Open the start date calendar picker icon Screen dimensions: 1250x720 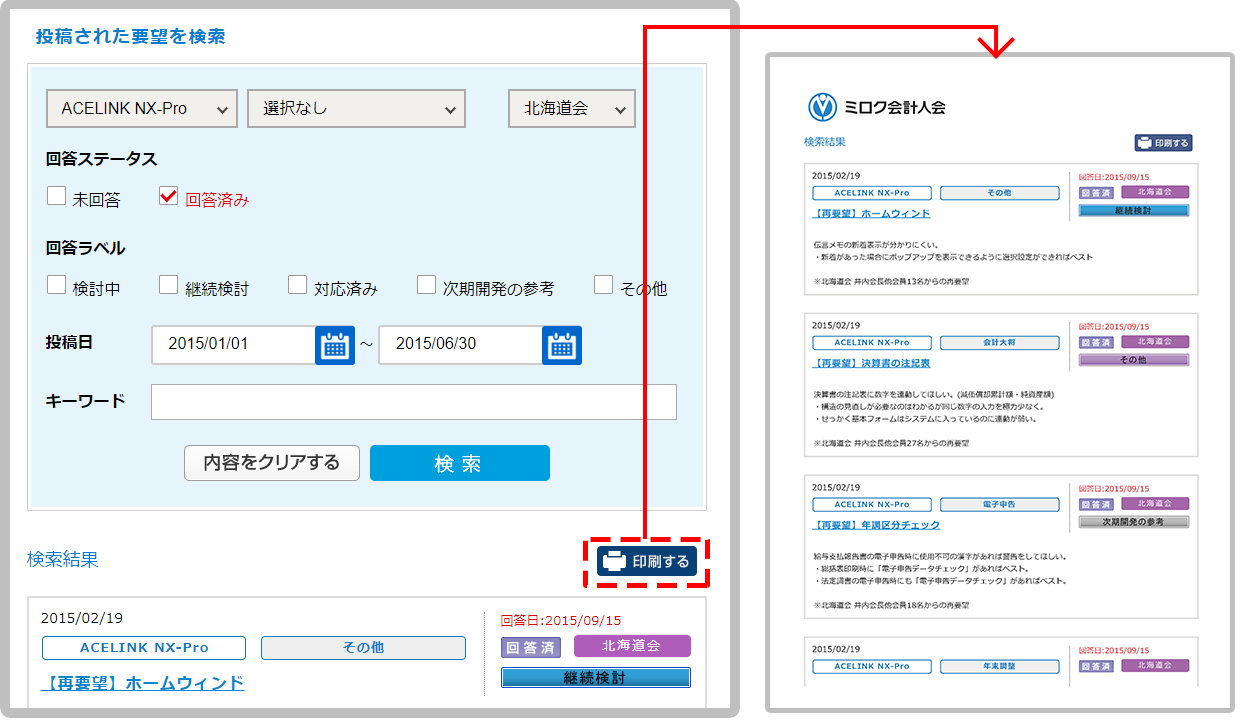point(335,345)
